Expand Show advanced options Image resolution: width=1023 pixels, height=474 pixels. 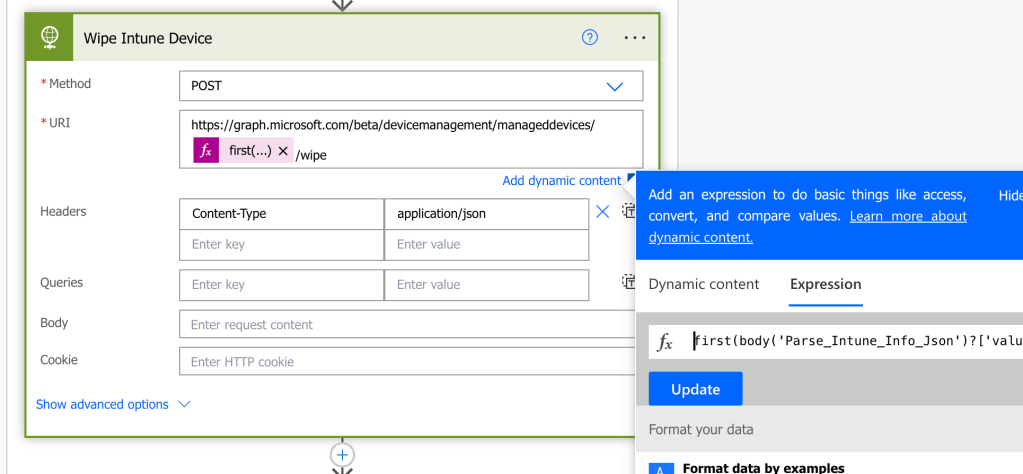[112, 404]
